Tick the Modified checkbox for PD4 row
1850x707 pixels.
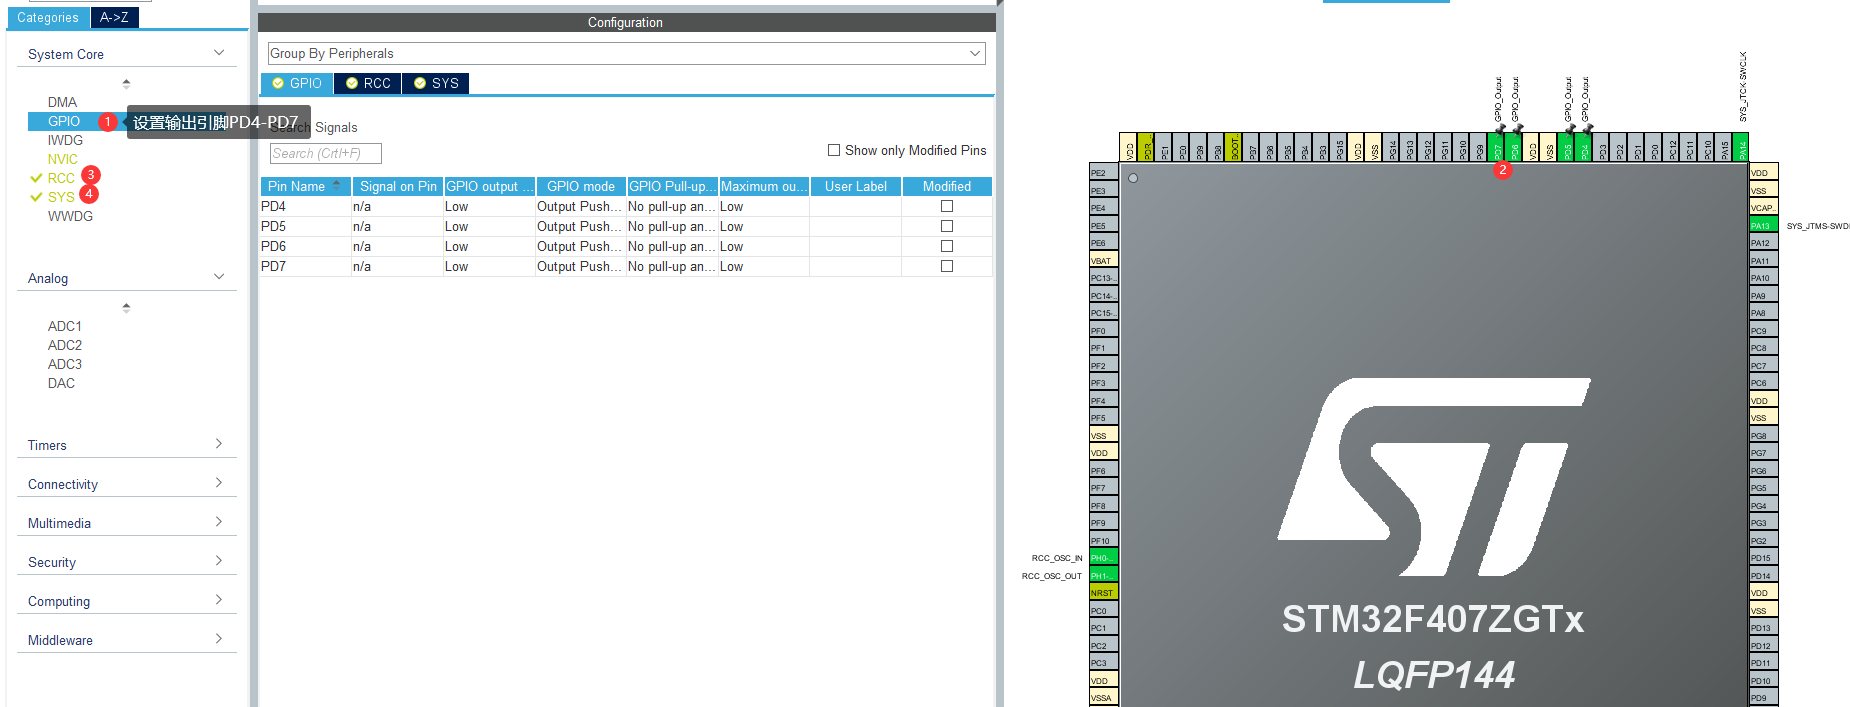947,206
